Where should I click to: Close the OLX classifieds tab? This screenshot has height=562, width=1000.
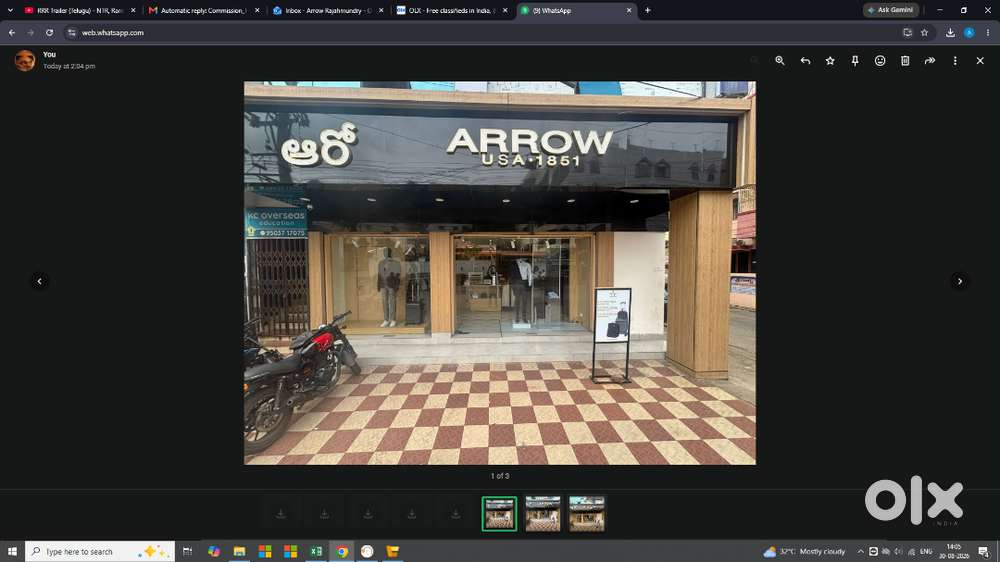(504, 10)
